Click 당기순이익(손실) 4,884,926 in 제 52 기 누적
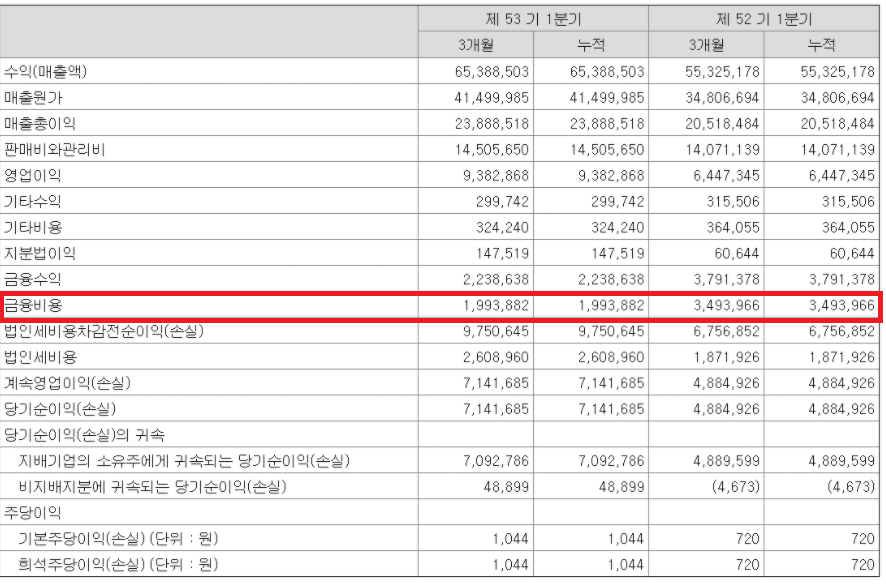This screenshot has height=584, width=886. pyautogui.click(x=841, y=409)
